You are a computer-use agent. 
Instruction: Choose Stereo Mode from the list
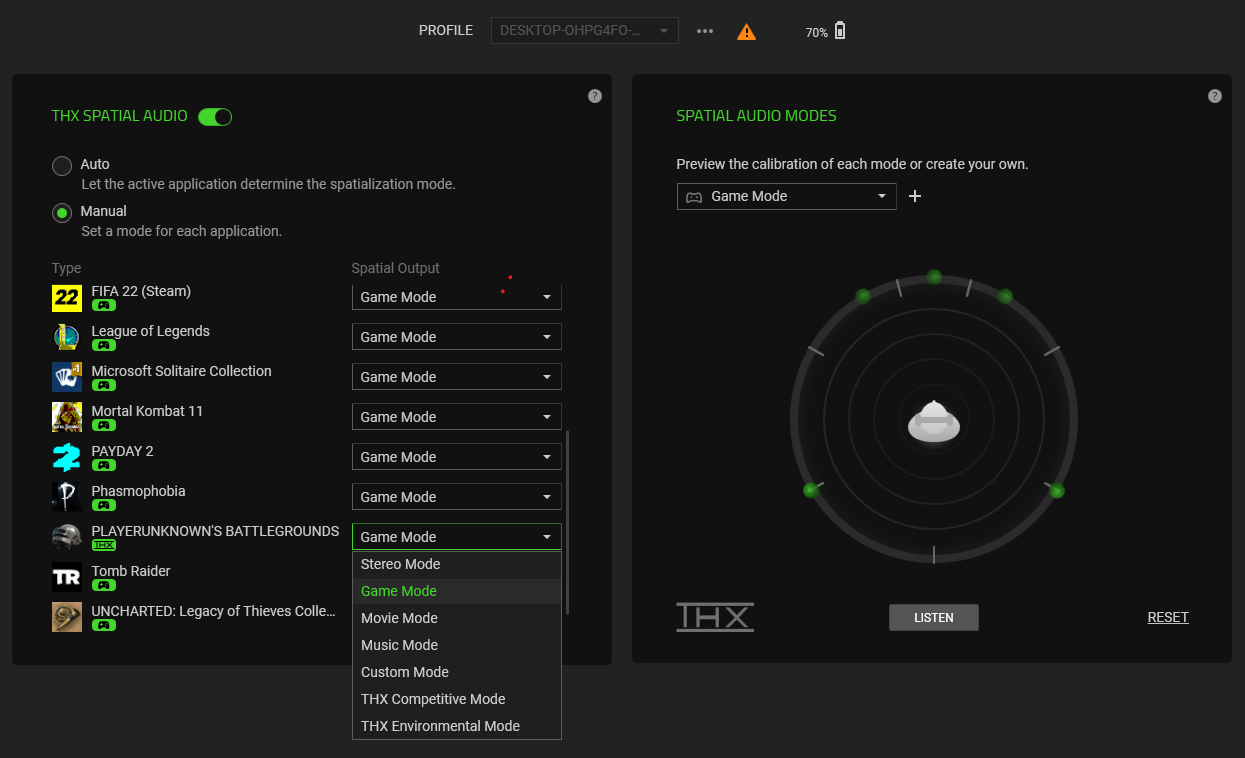[x=457, y=564]
